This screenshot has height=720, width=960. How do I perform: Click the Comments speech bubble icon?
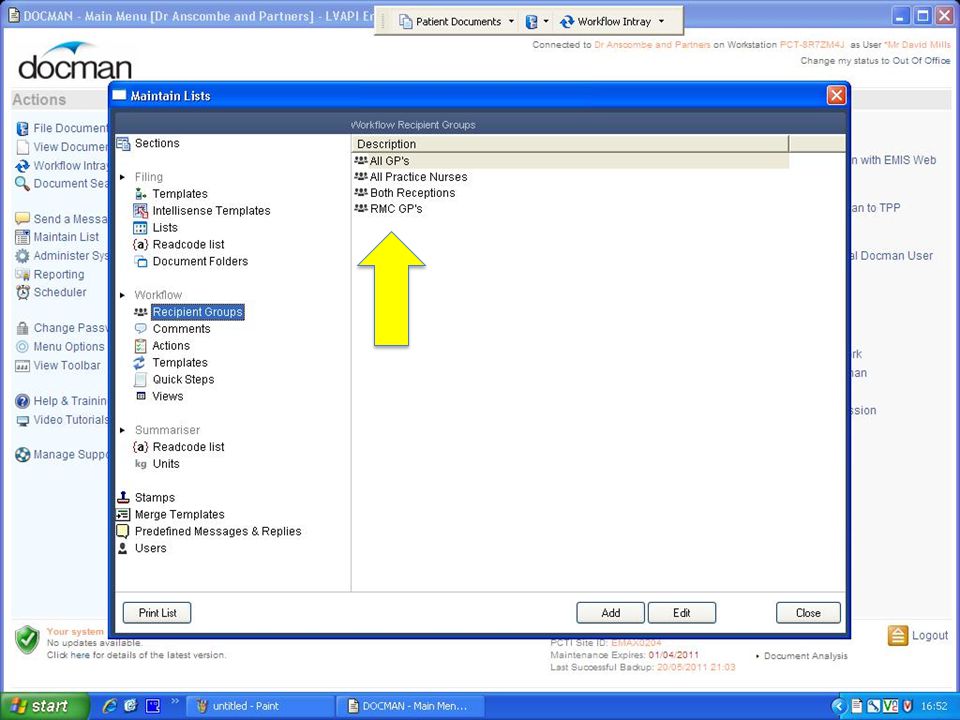pyautogui.click(x=140, y=329)
